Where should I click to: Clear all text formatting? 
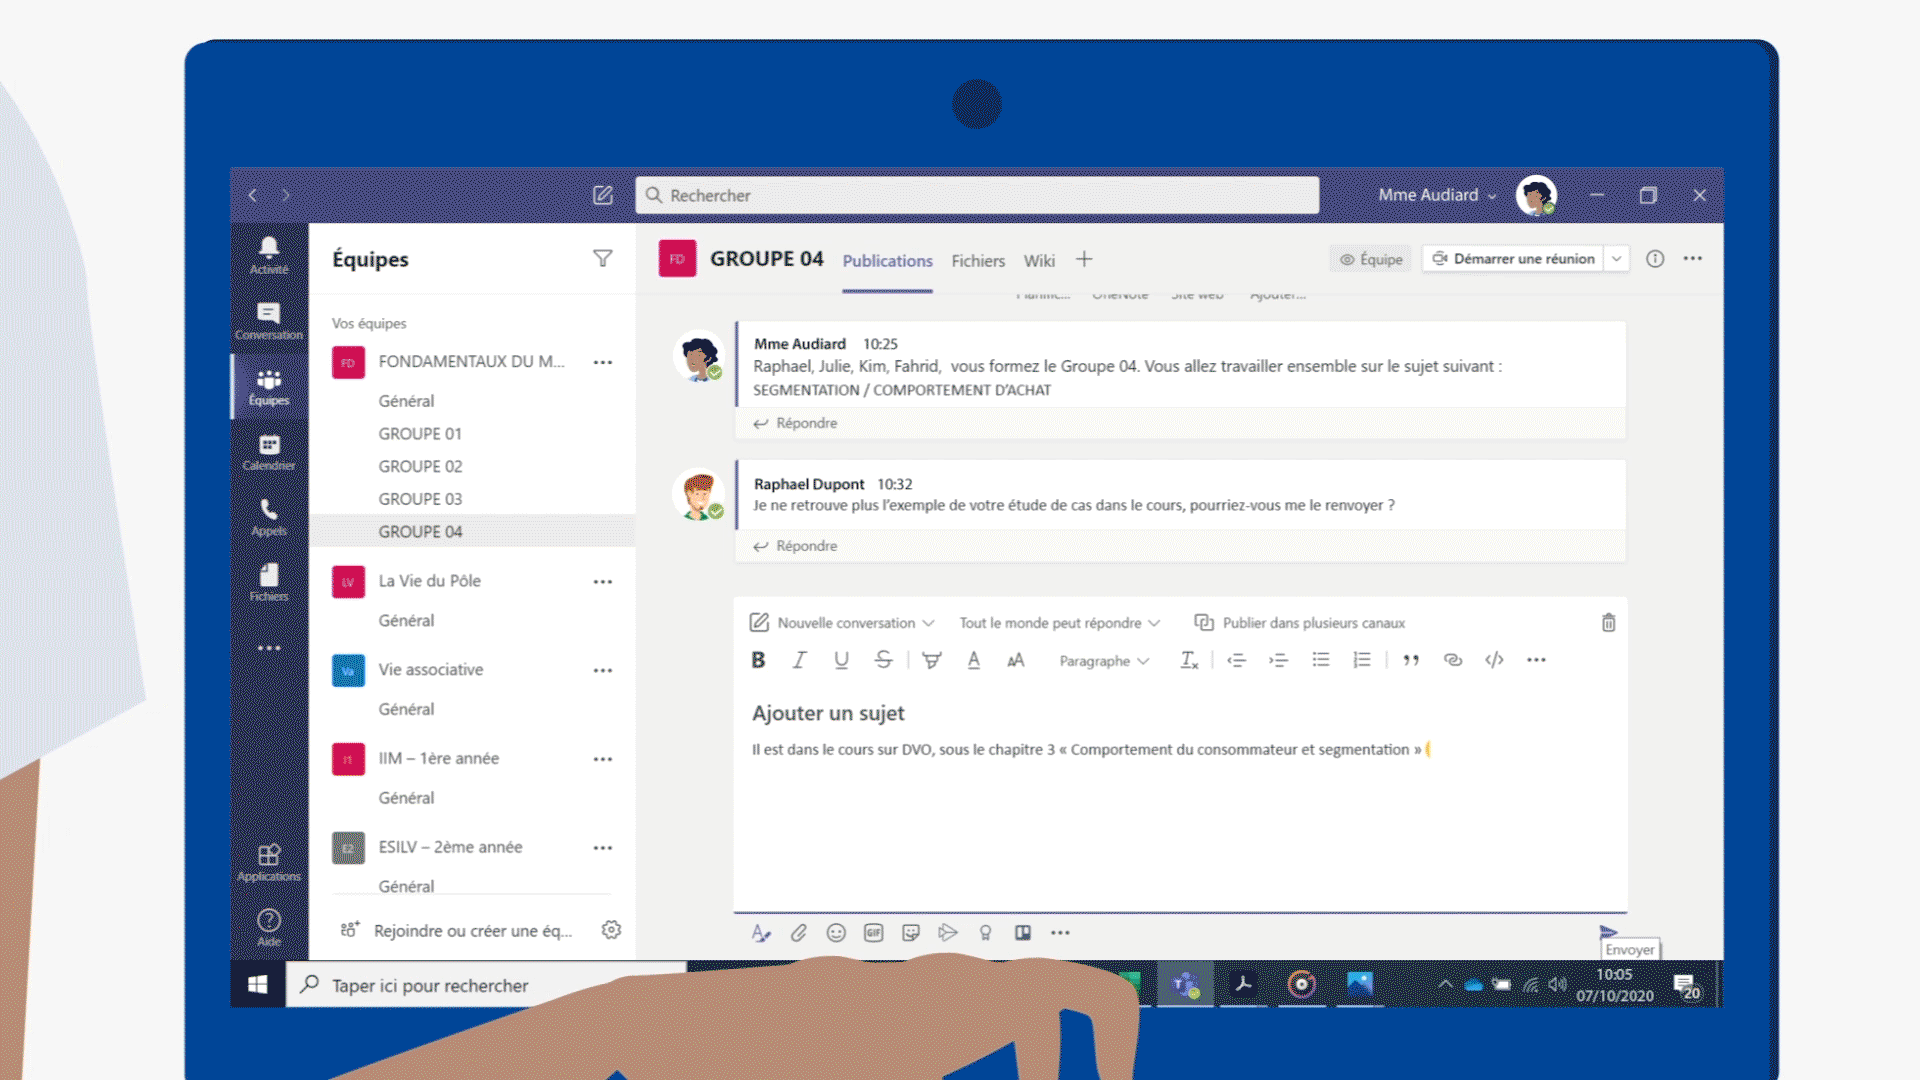point(1189,660)
